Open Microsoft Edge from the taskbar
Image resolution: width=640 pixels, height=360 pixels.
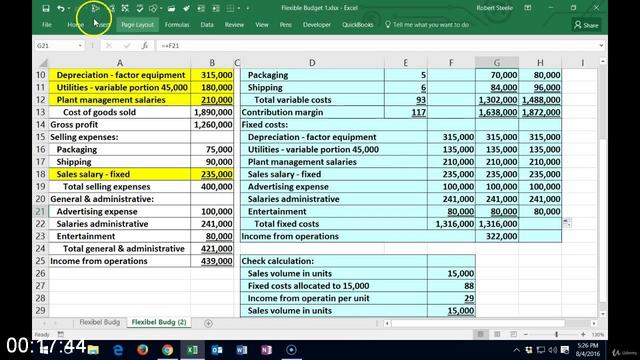118,350
